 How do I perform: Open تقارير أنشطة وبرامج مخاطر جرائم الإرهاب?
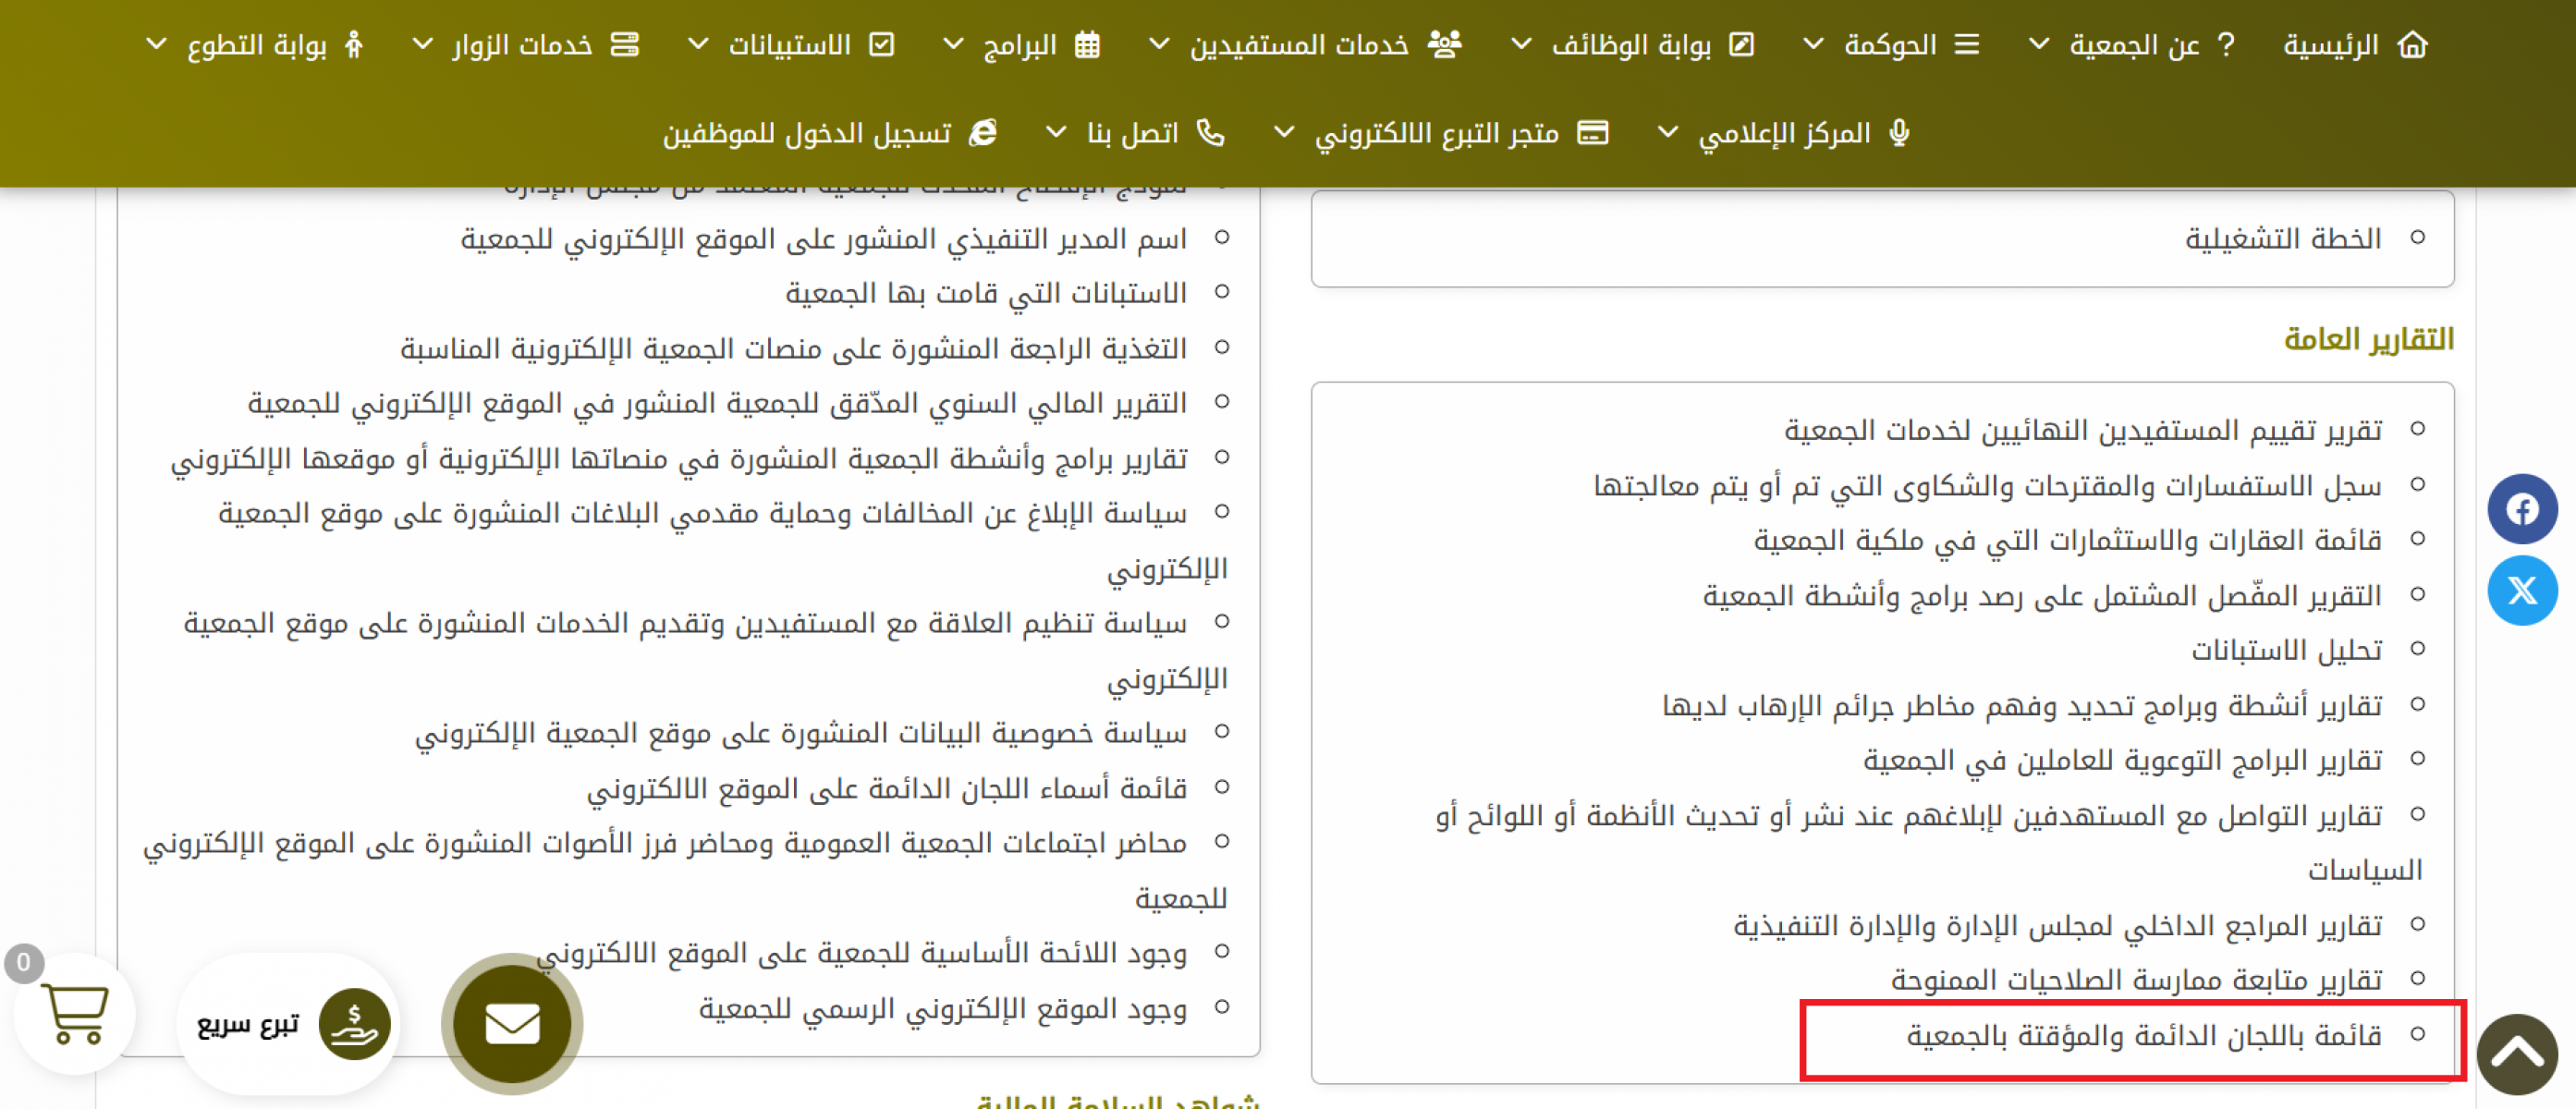2023,706
